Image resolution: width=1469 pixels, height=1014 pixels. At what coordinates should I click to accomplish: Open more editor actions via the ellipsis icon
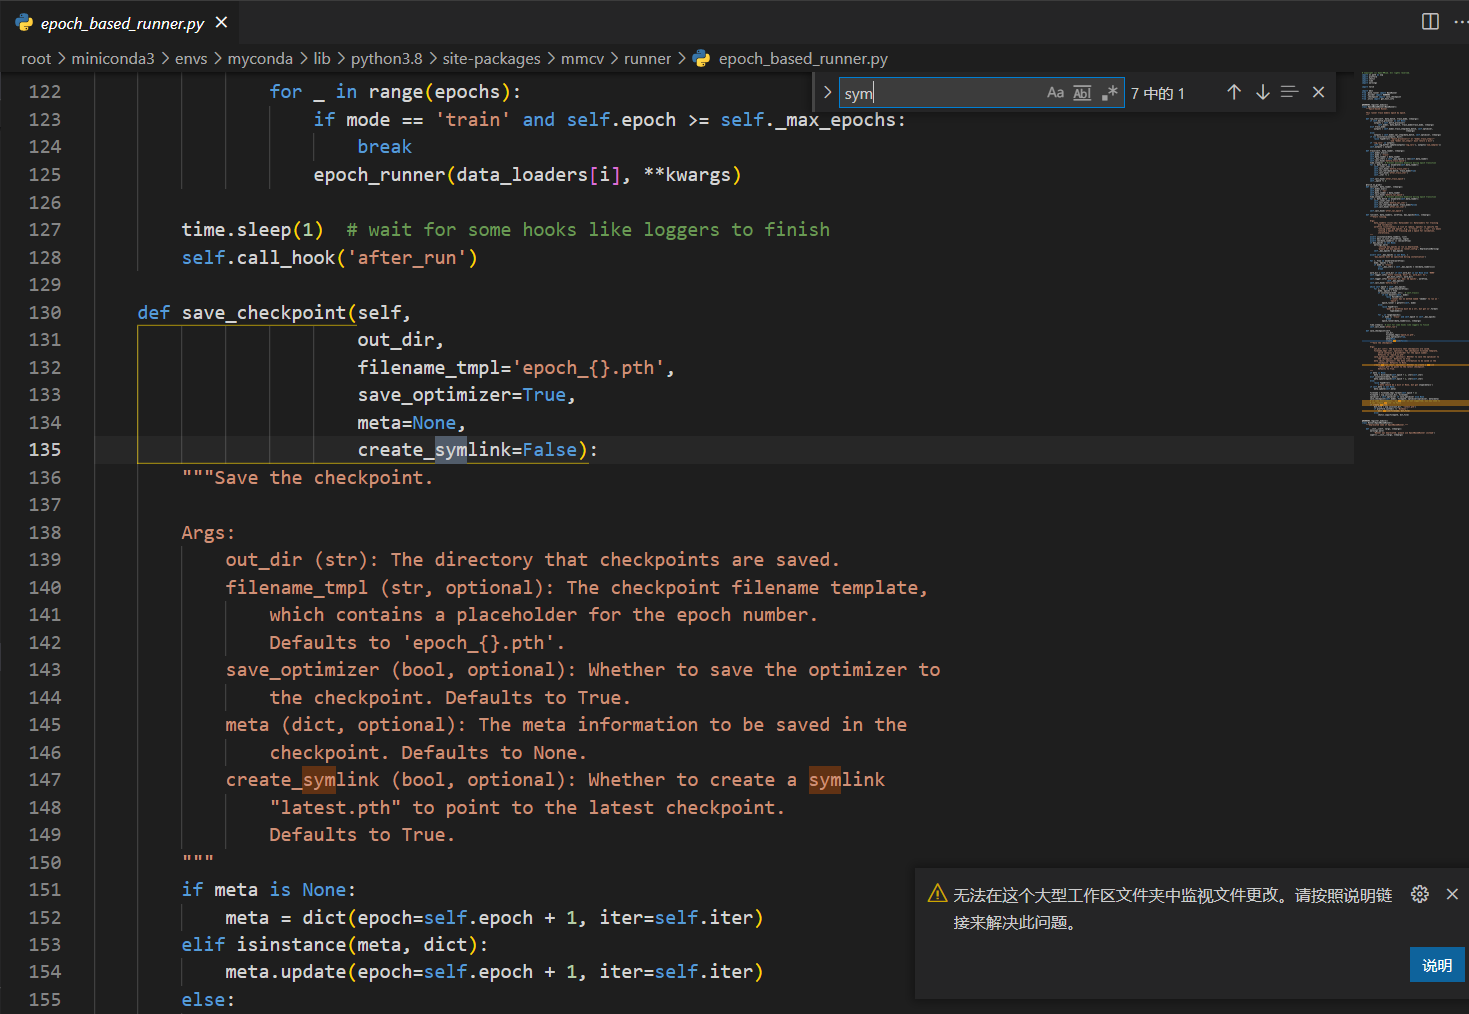[x=1460, y=22]
